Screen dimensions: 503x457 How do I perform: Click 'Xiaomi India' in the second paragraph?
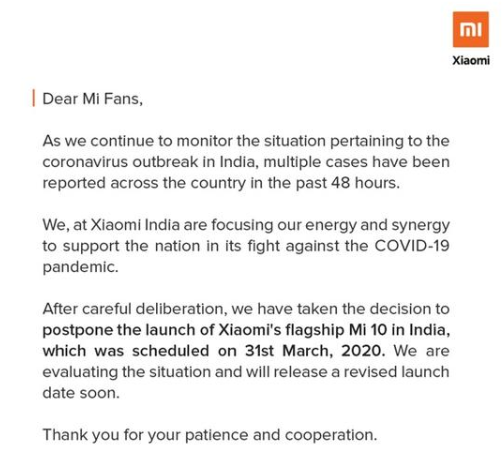click(135, 225)
